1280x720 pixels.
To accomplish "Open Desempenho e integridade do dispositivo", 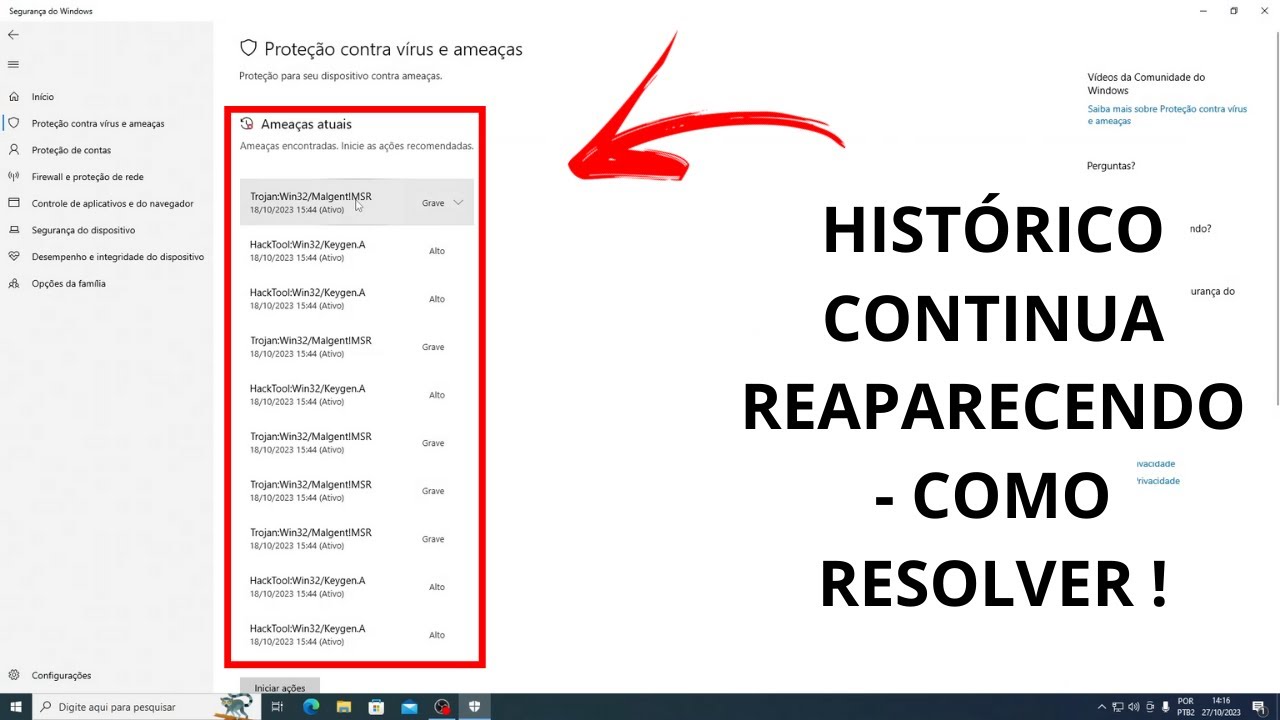I will 118,257.
